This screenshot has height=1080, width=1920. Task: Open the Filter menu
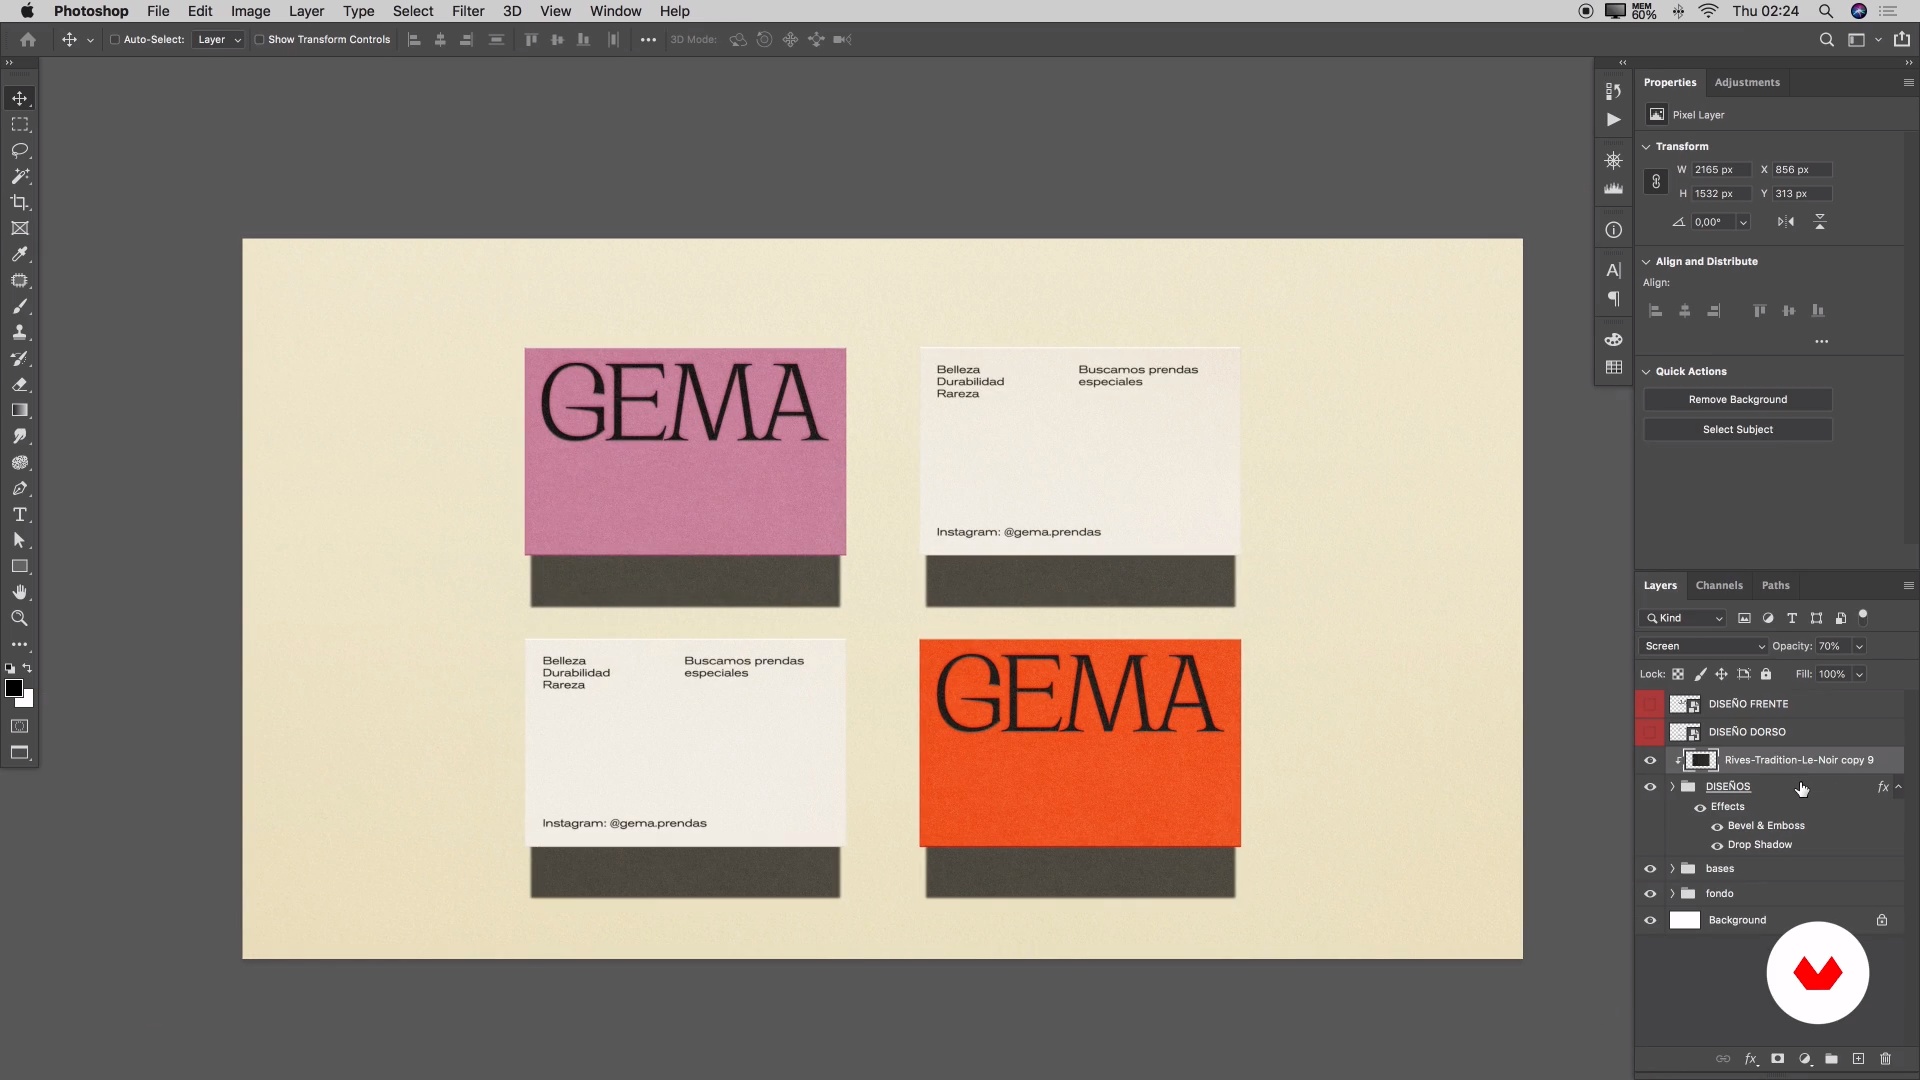pyautogui.click(x=468, y=11)
